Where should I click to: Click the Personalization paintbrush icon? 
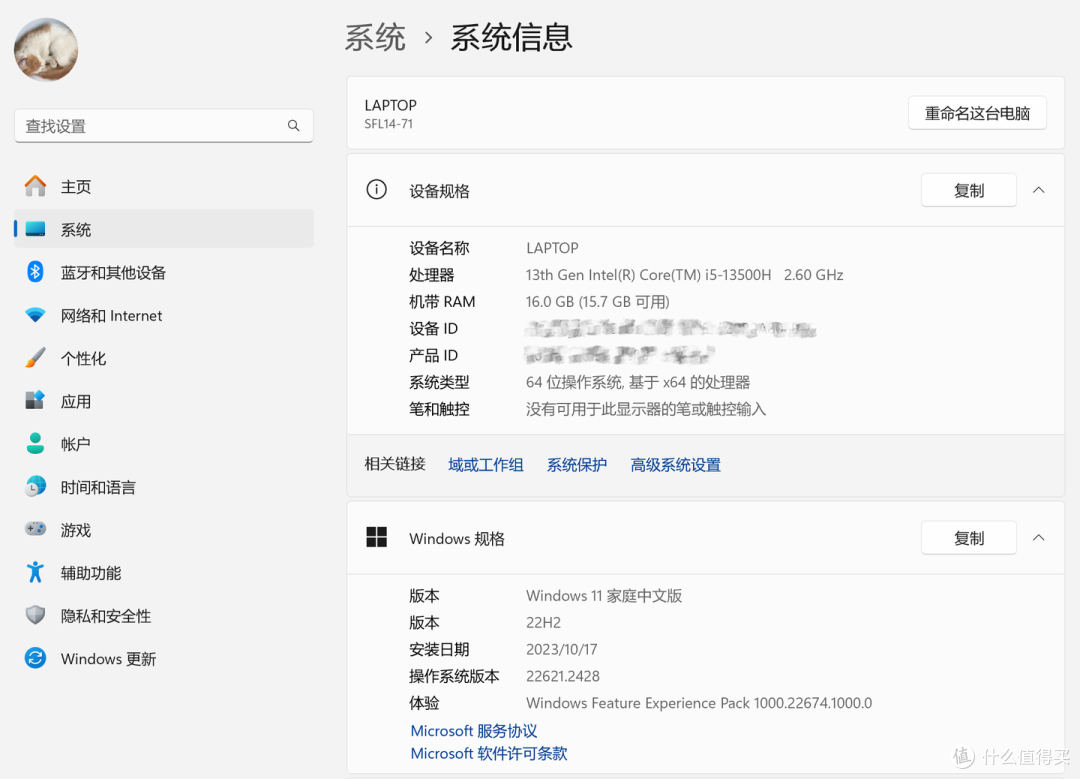[35, 357]
